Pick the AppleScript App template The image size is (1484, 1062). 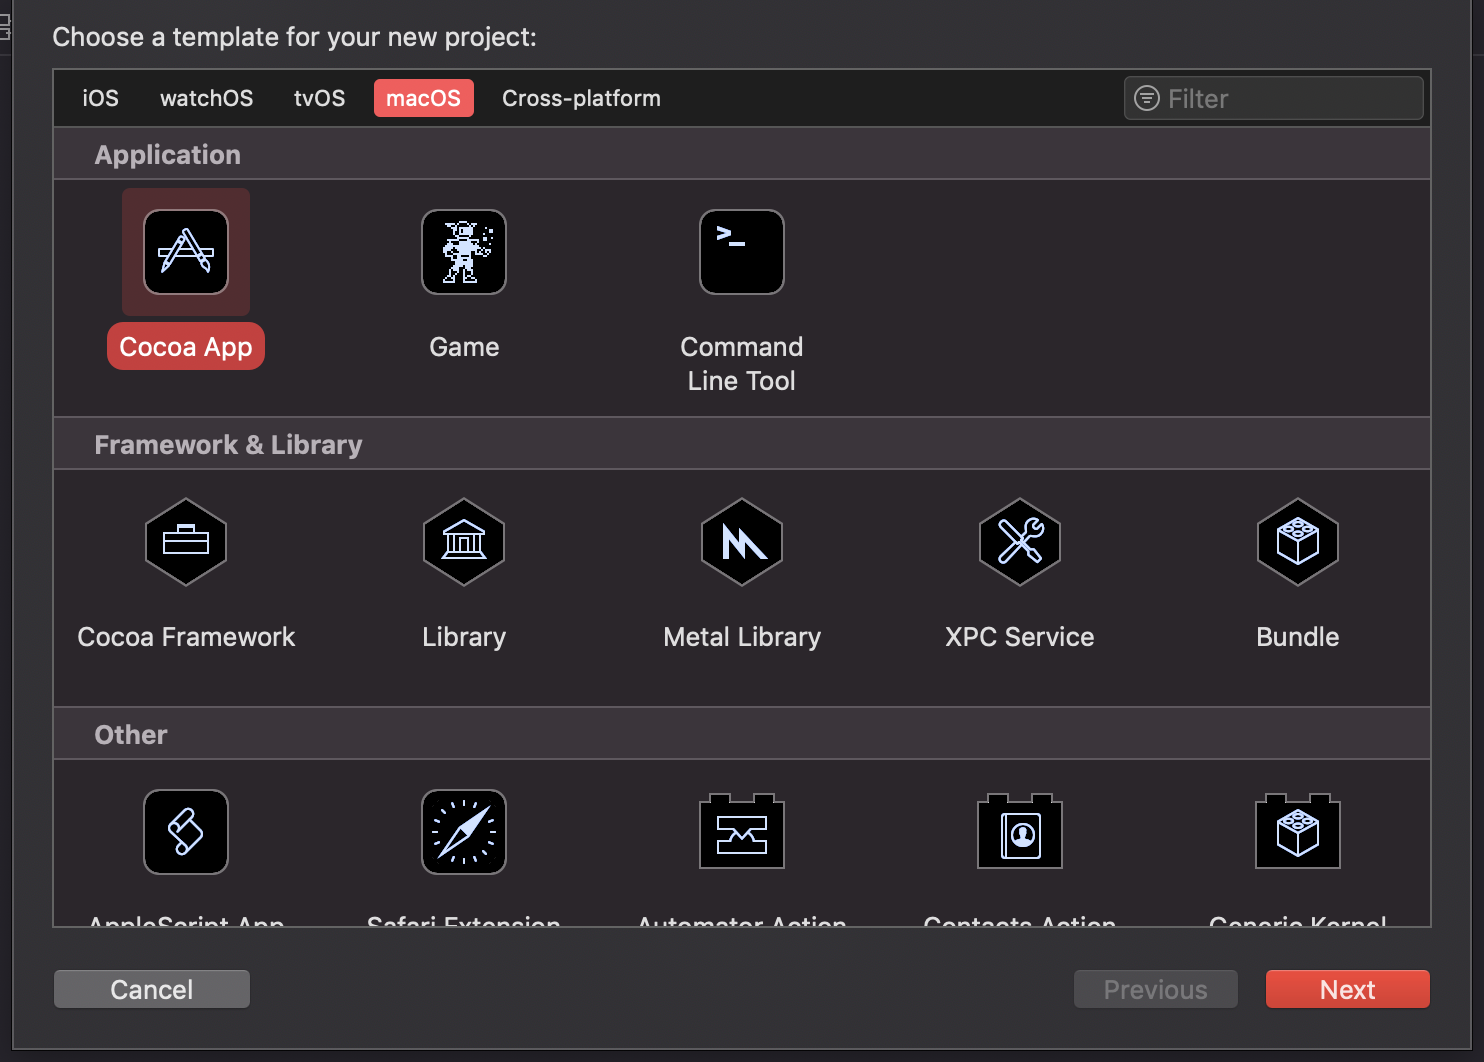coord(185,832)
